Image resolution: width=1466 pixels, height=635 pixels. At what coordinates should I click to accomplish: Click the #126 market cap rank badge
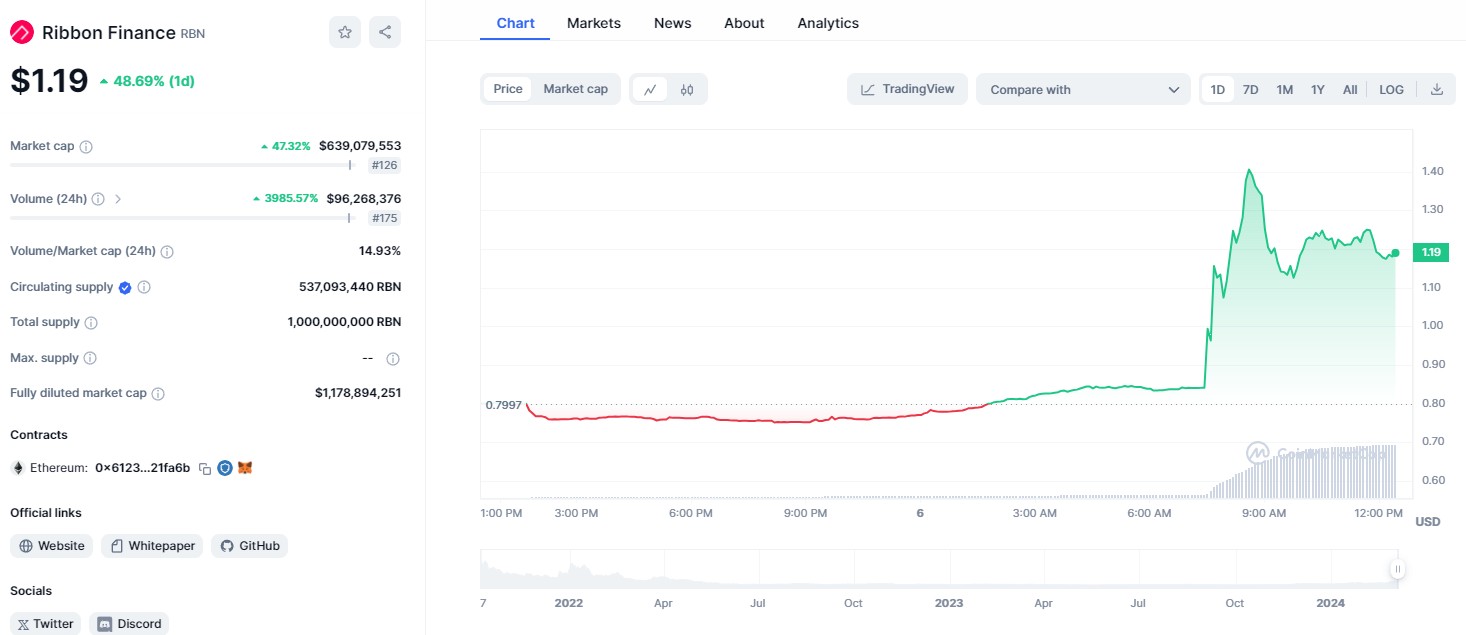(x=384, y=165)
